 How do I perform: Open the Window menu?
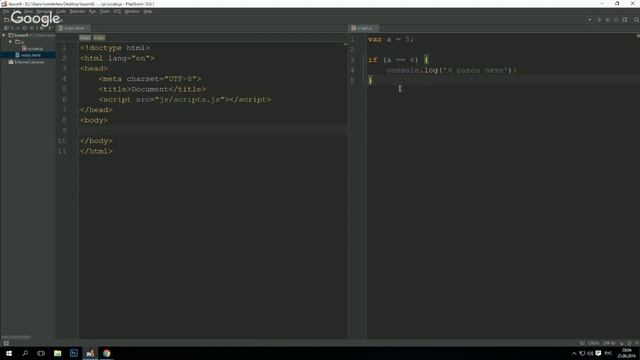(132, 11)
